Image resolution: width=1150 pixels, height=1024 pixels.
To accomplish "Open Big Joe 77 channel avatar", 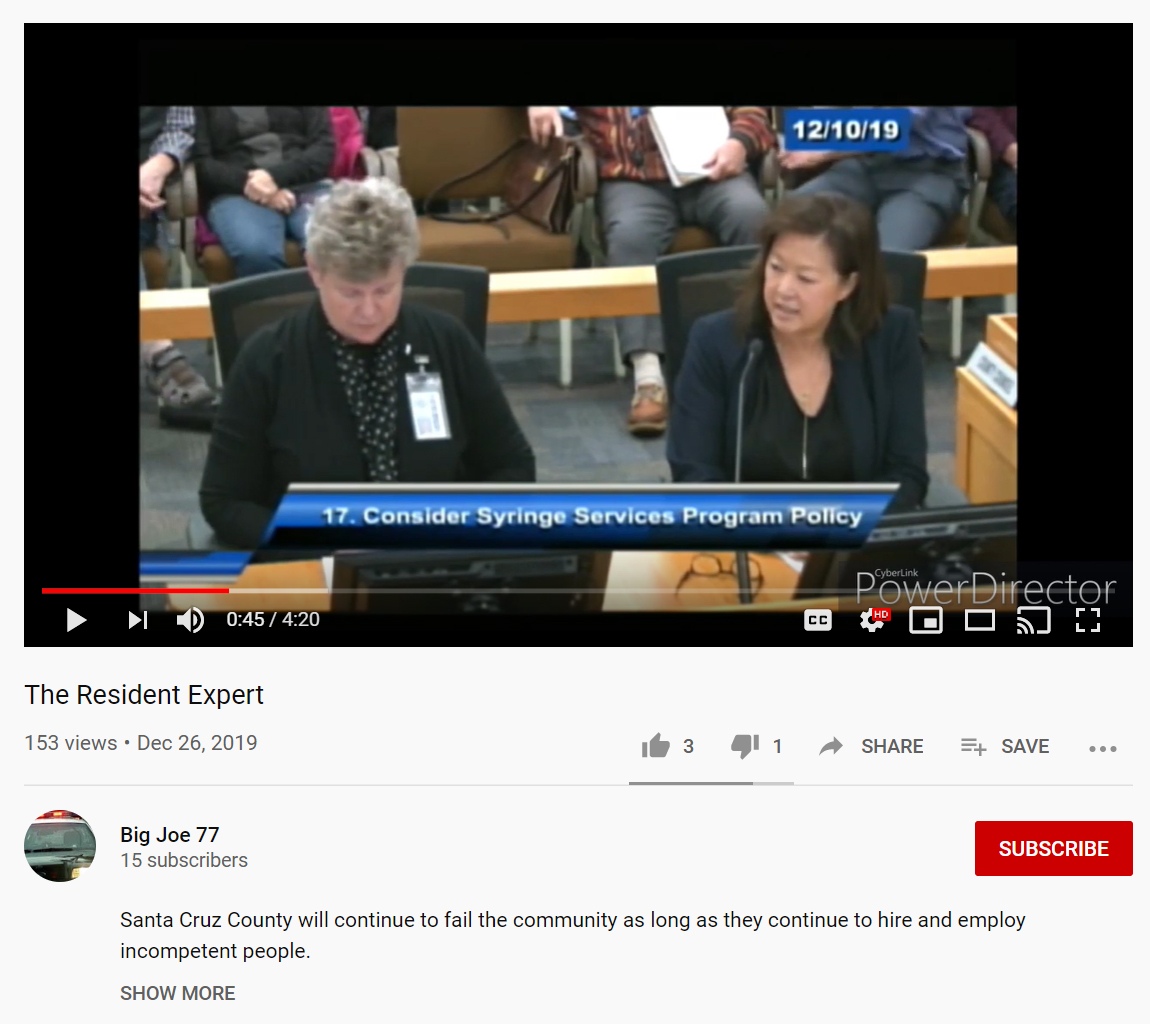I will point(60,846).
